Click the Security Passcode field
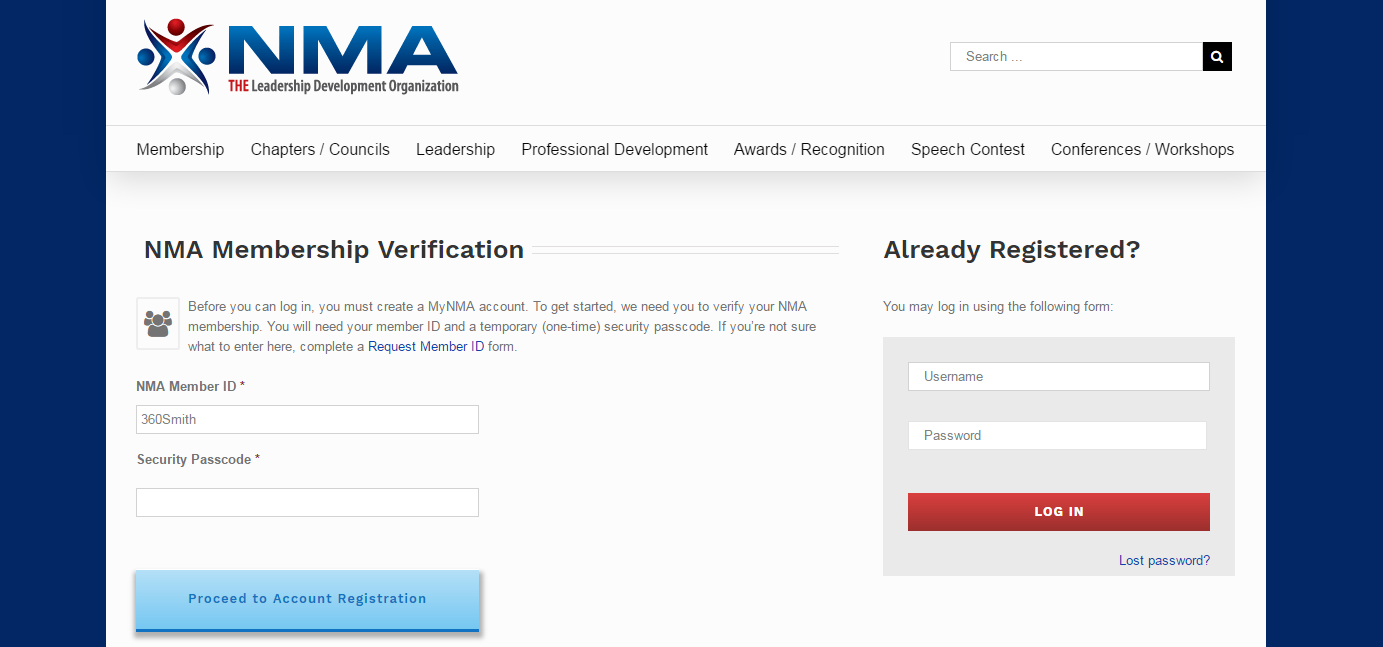 (307, 502)
